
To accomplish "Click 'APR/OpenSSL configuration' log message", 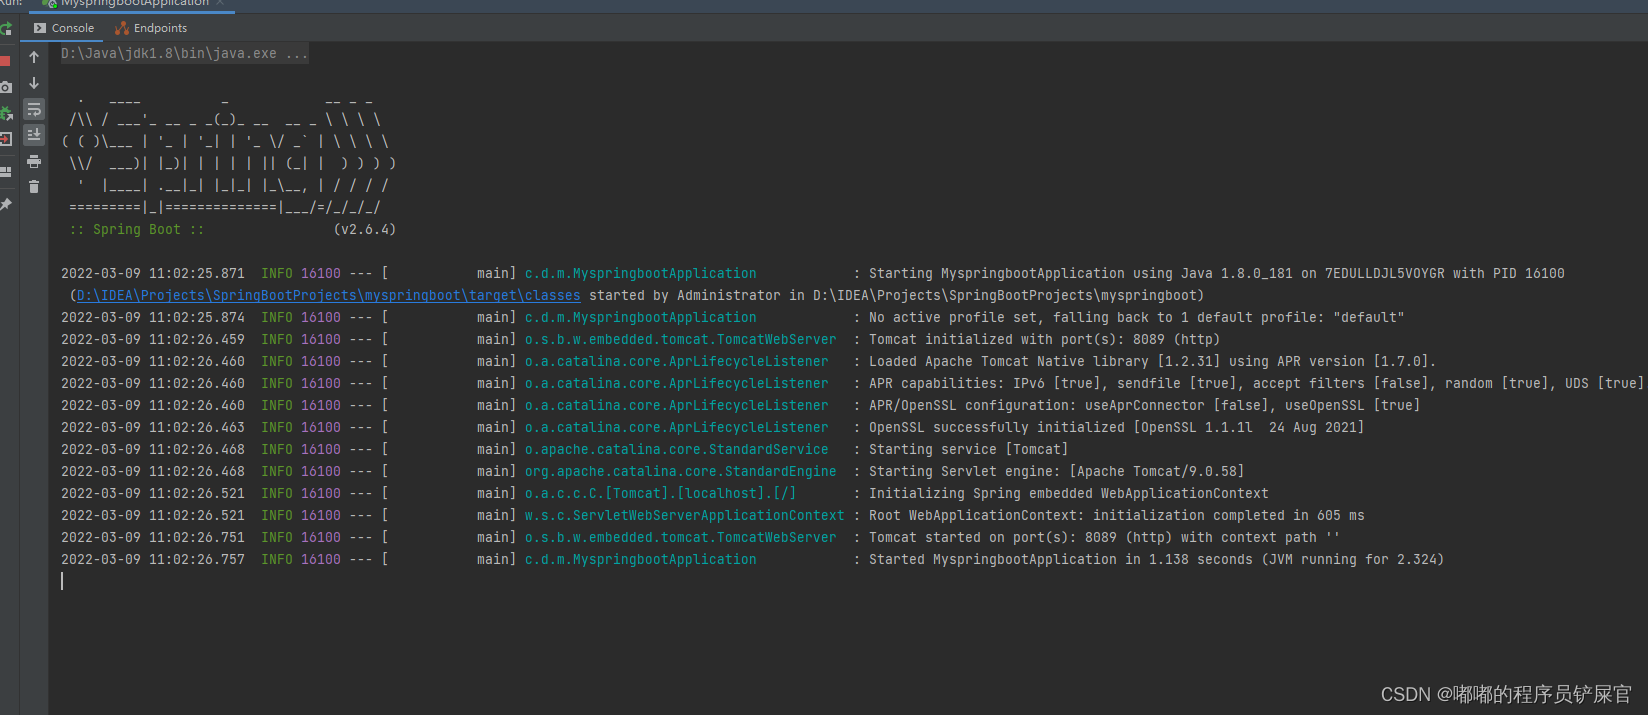I will [1144, 406].
